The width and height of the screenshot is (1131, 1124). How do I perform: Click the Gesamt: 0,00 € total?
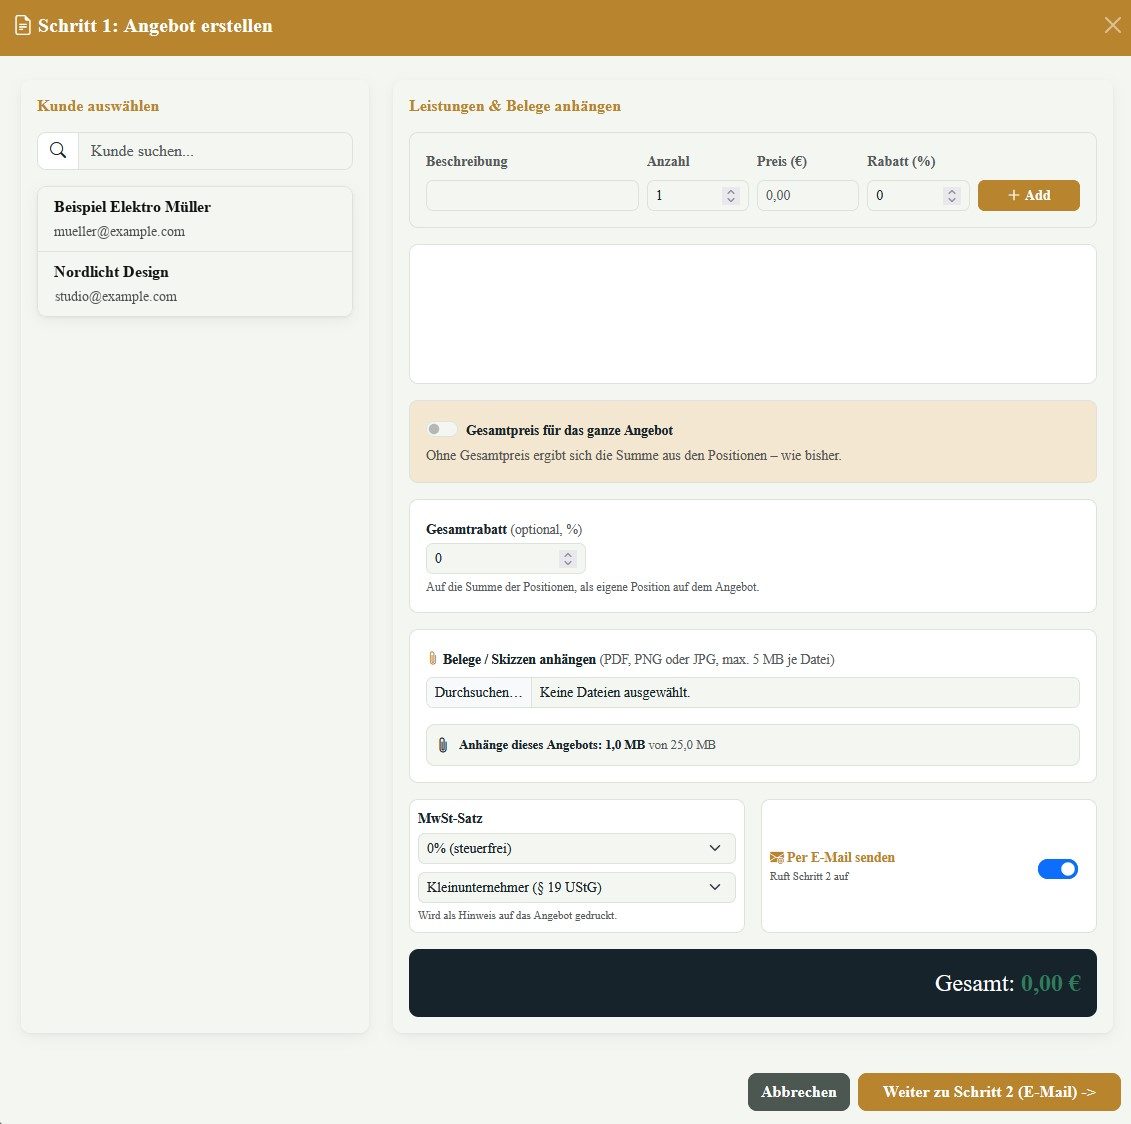1007,983
